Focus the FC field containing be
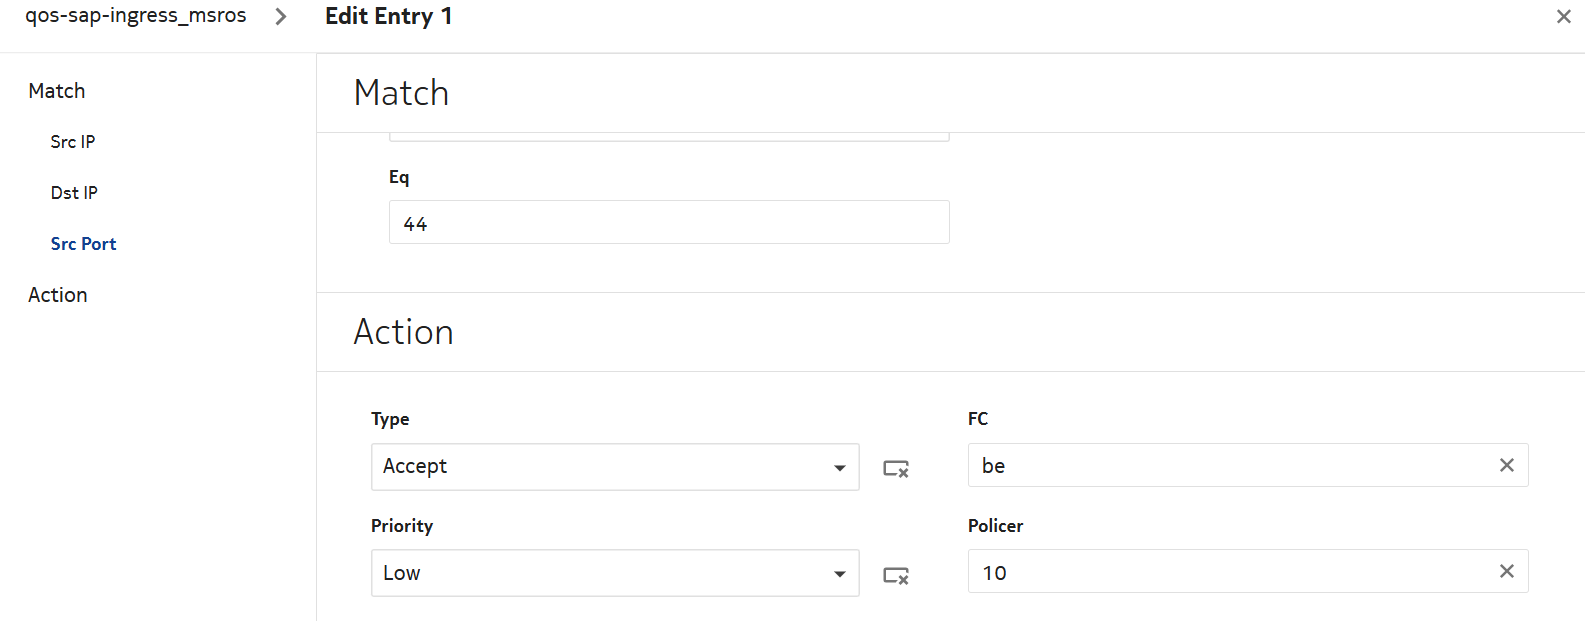This screenshot has width=1585, height=621. pyautogui.click(x=1230, y=466)
